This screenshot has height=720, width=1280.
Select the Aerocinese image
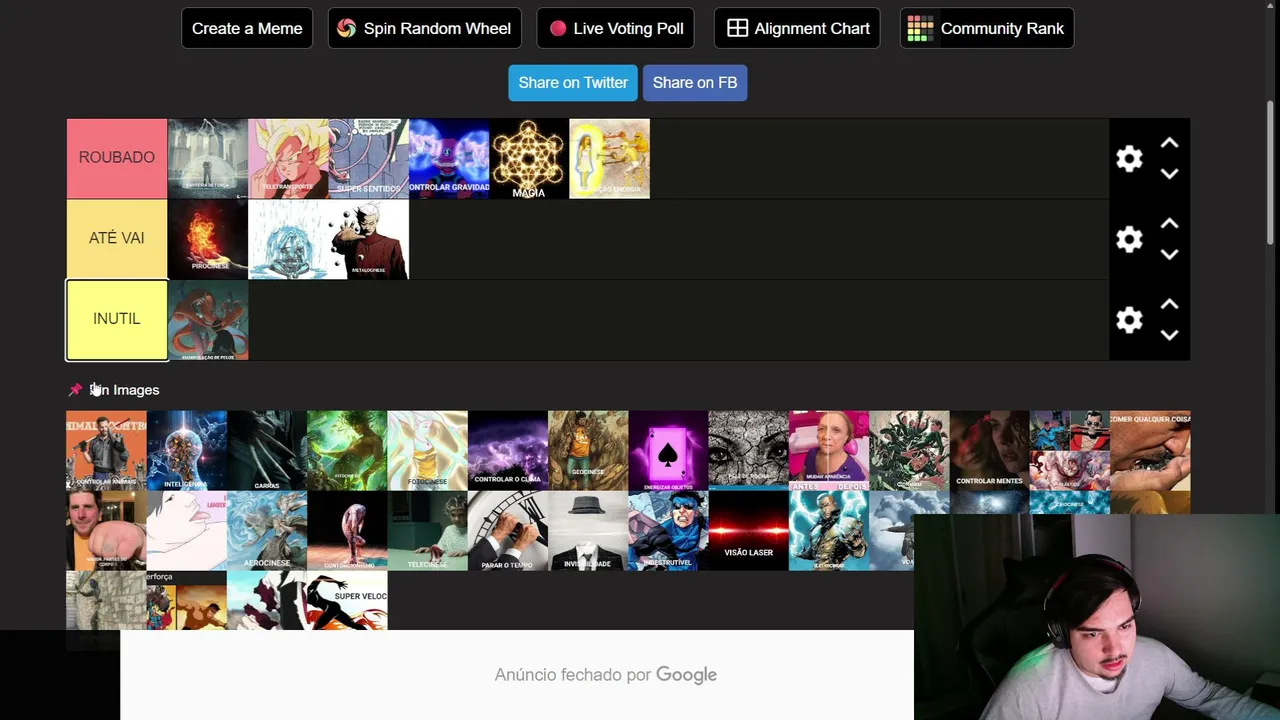(267, 531)
